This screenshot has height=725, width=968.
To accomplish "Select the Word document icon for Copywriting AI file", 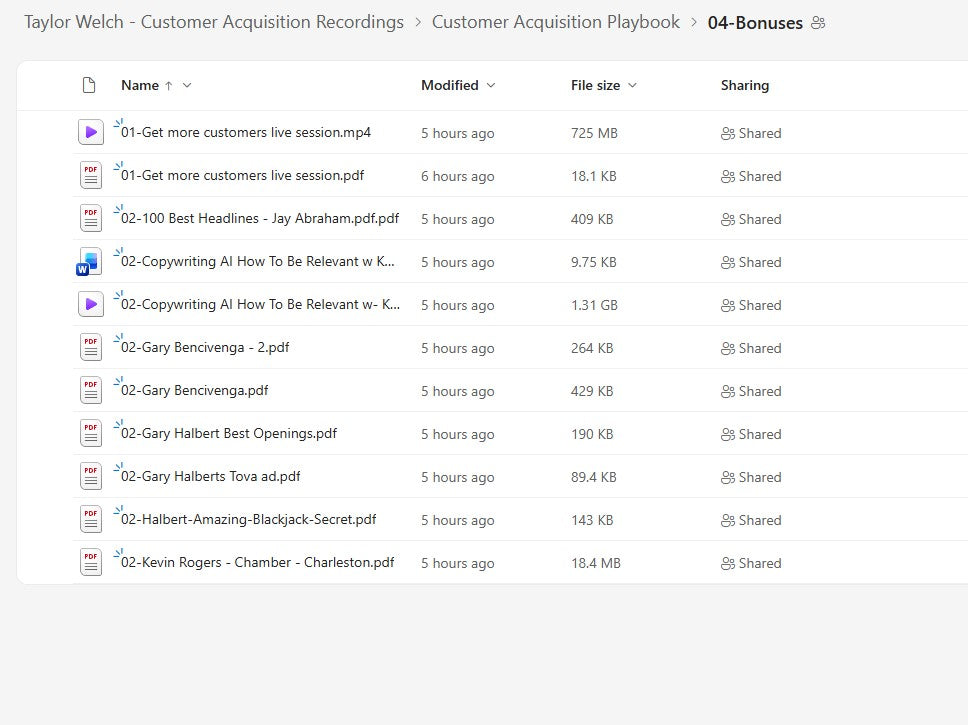I will tap(90, 261).
